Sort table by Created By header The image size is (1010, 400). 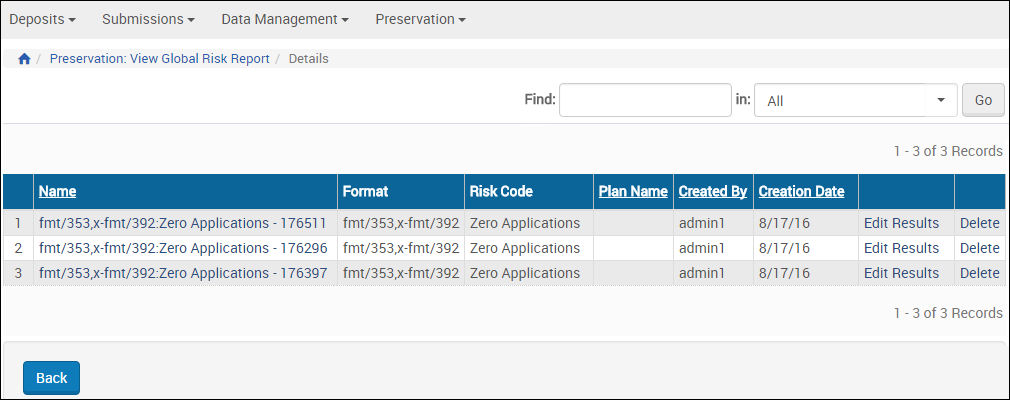pos(712,191)
